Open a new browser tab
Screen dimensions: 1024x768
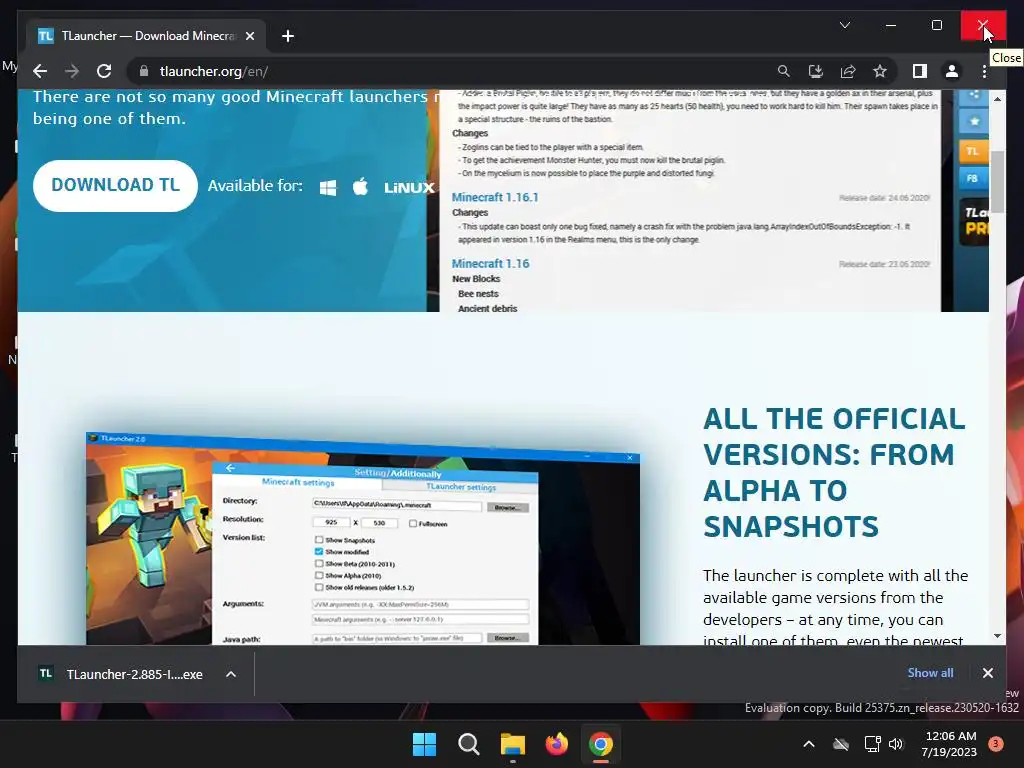pyautogui.click(x=288, y=36)
